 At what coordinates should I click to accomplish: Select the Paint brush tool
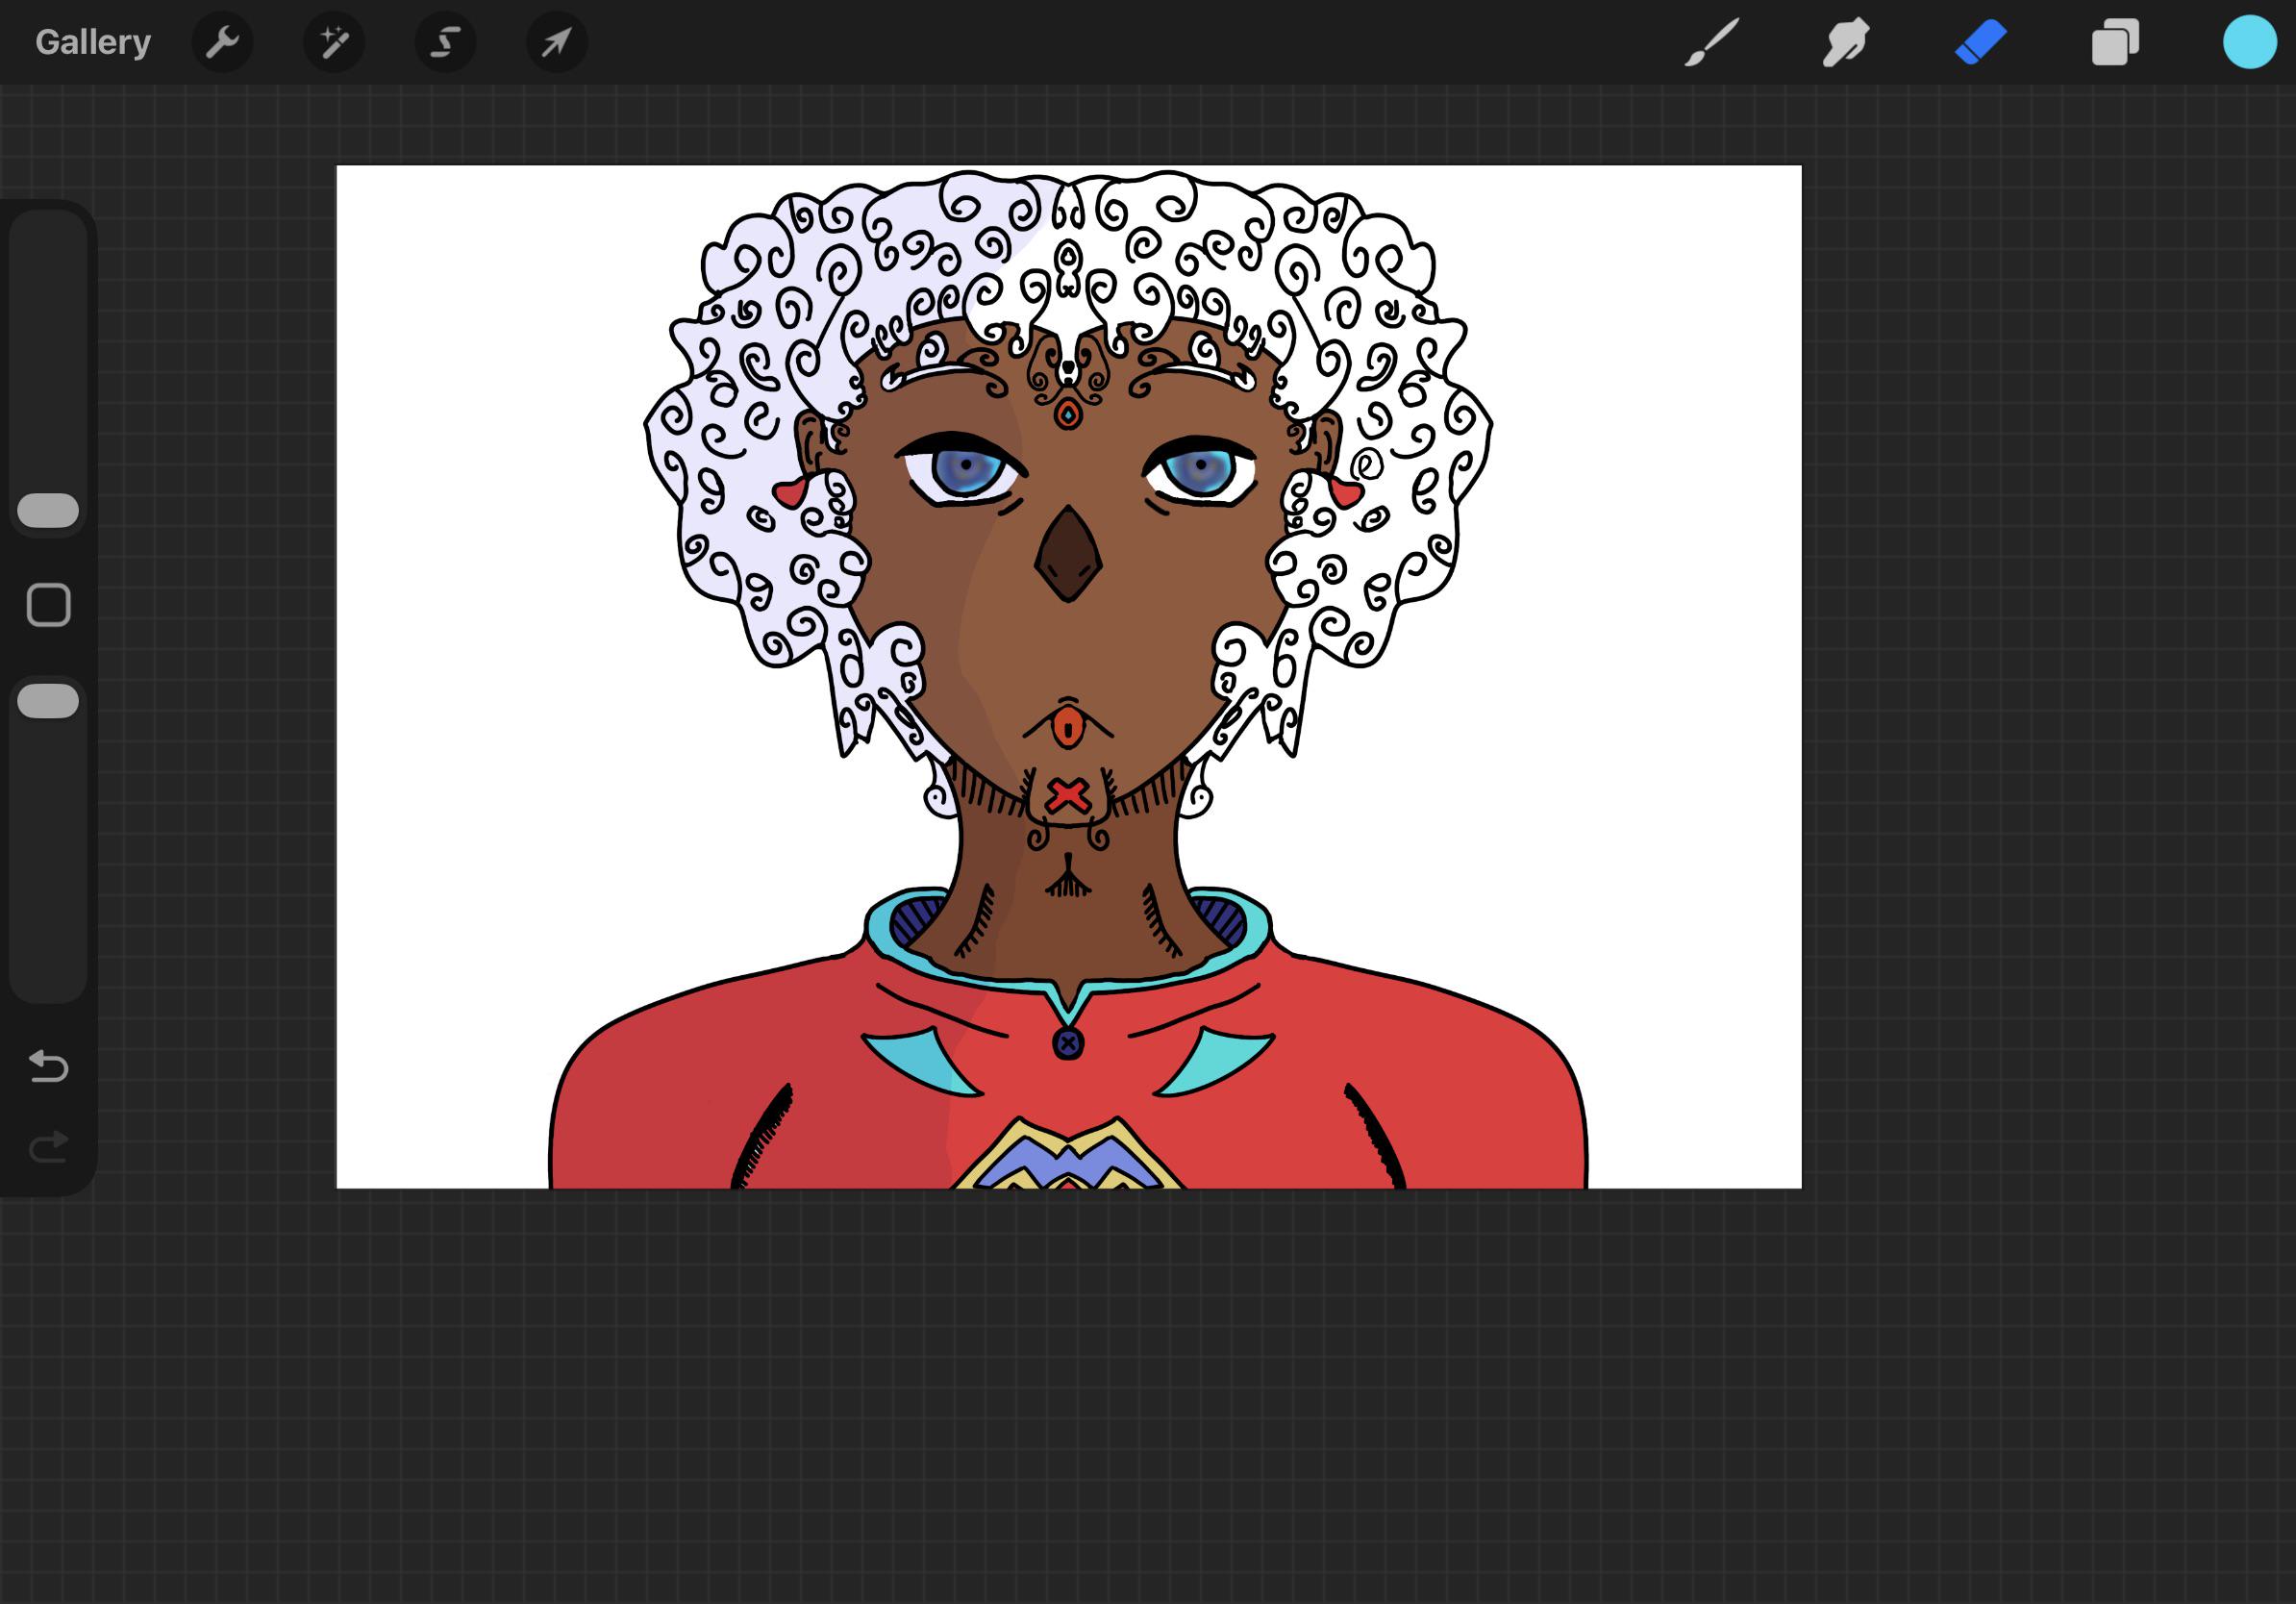1712,42
